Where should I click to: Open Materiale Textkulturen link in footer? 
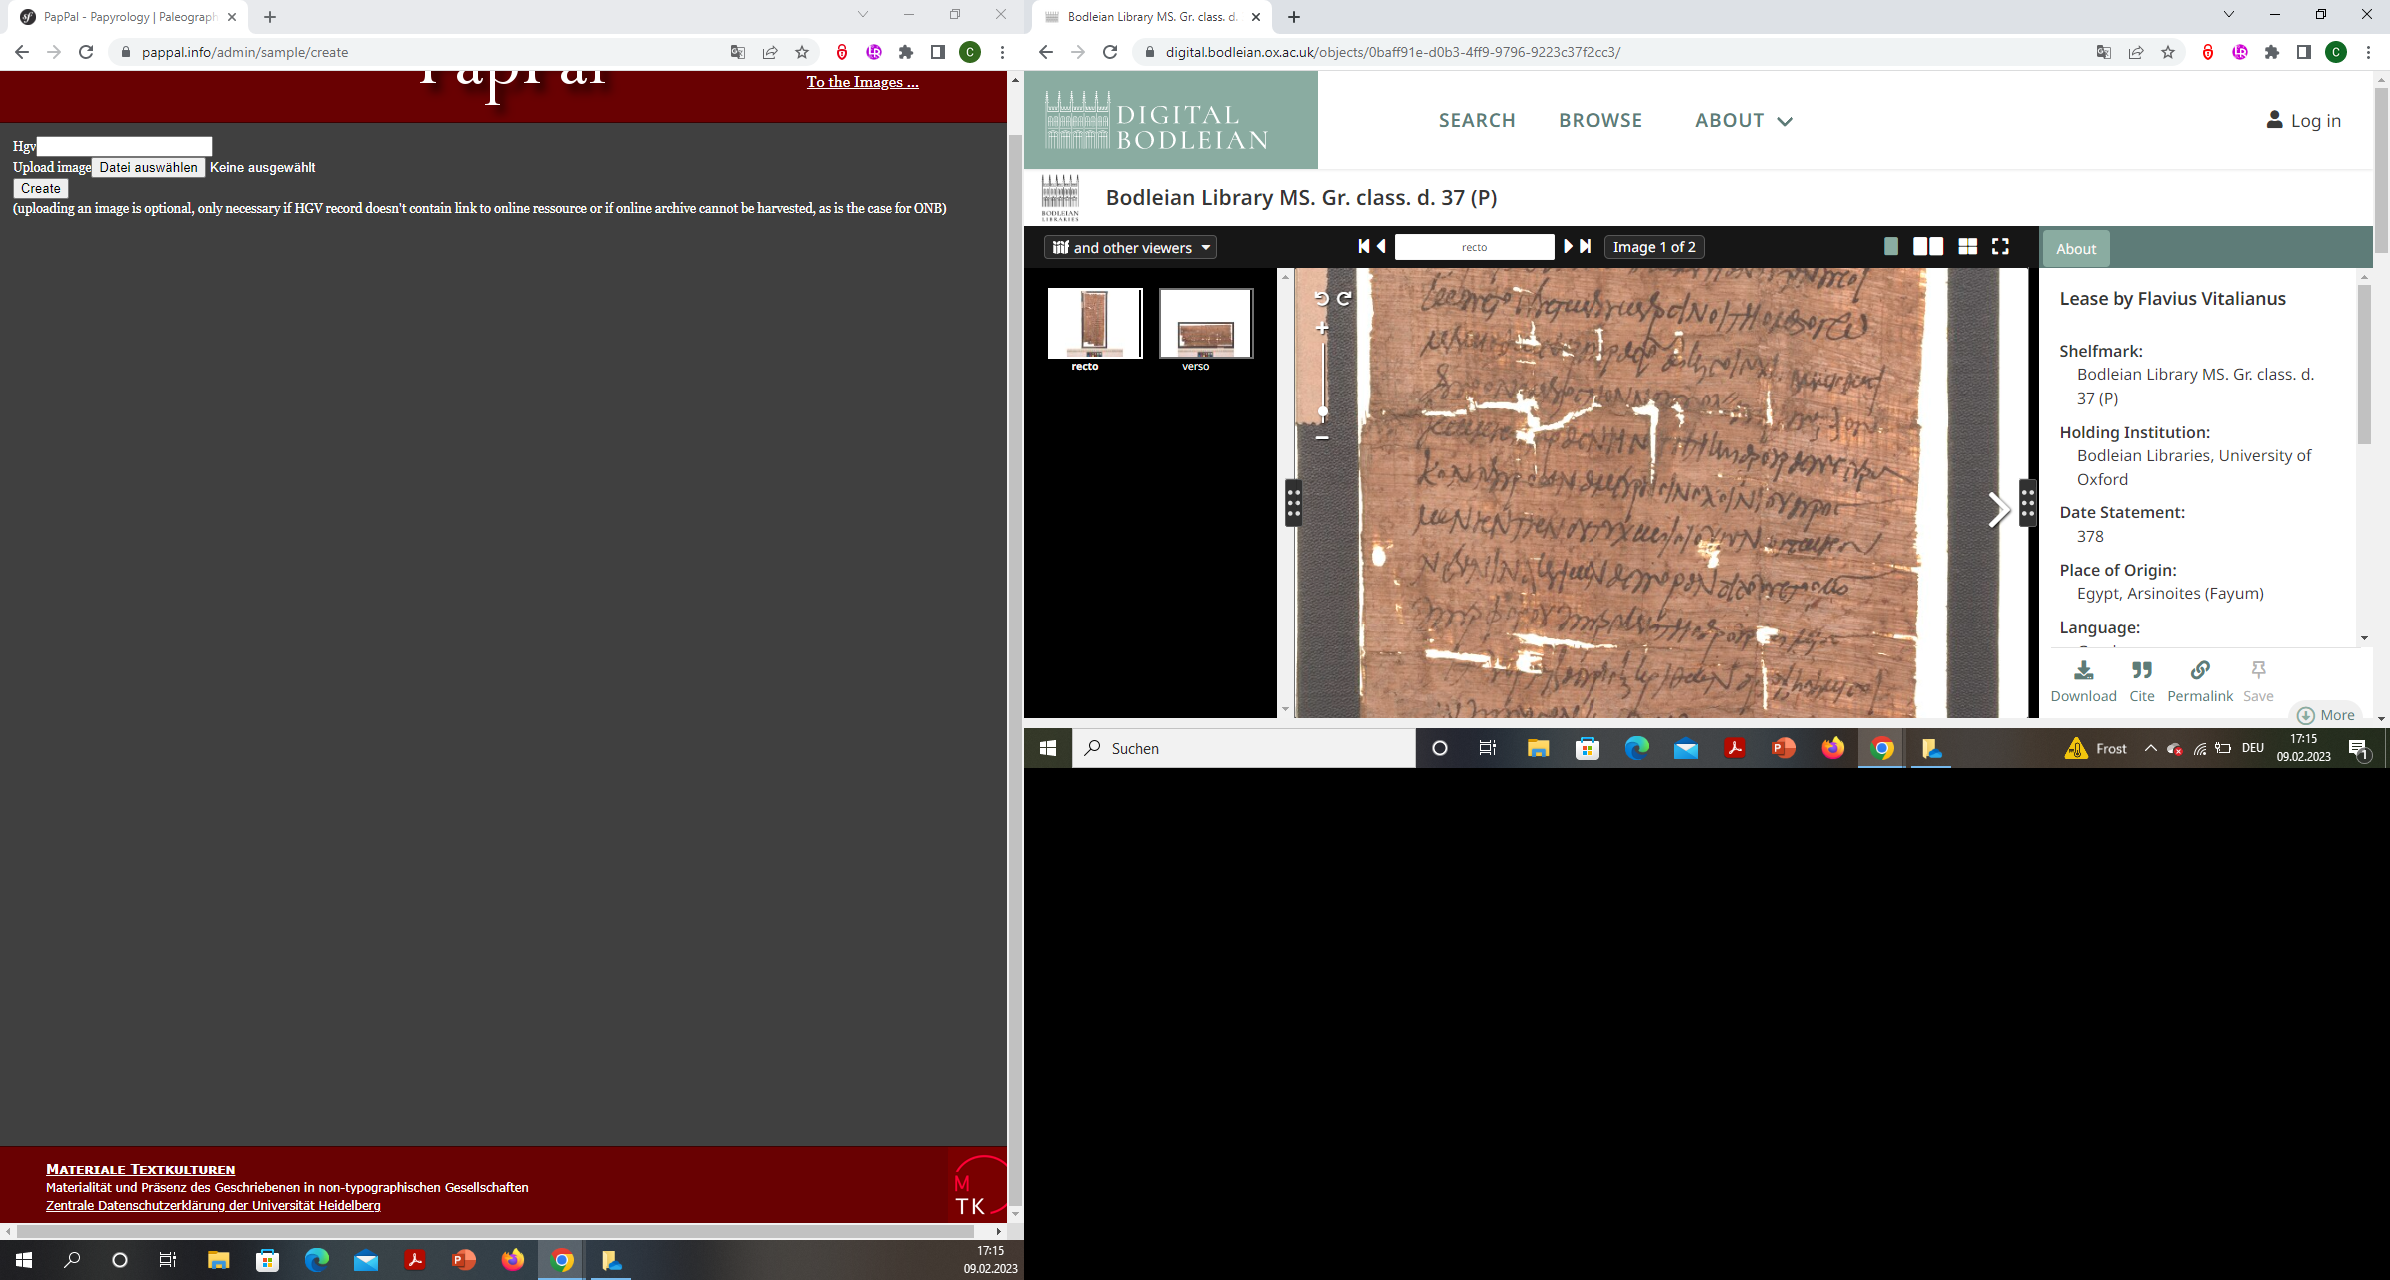pyautogui.click(x=140, y=1169)
